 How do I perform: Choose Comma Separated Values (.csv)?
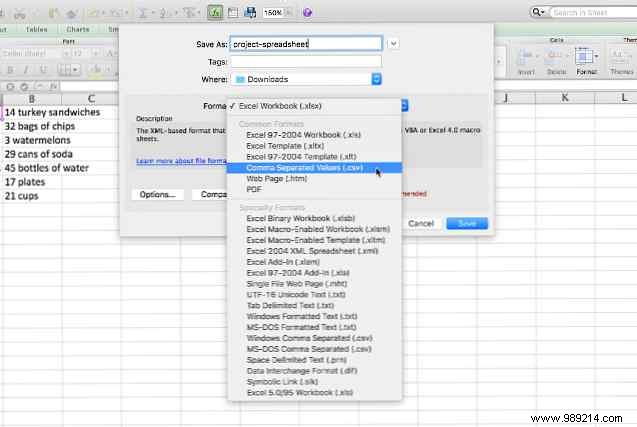pos(314,168)
